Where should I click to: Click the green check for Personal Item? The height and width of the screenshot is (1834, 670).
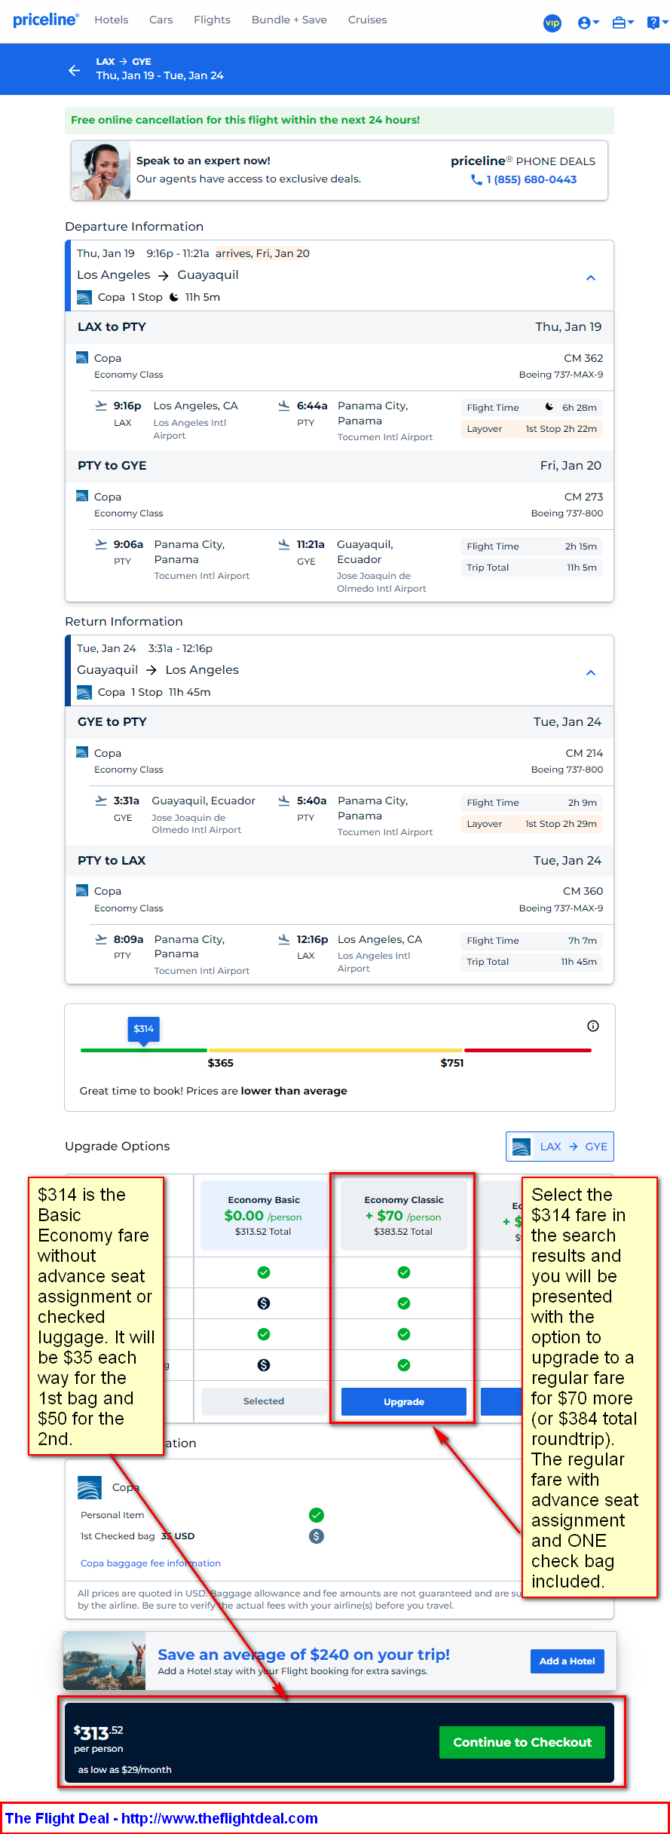(x=316, y=1515)
